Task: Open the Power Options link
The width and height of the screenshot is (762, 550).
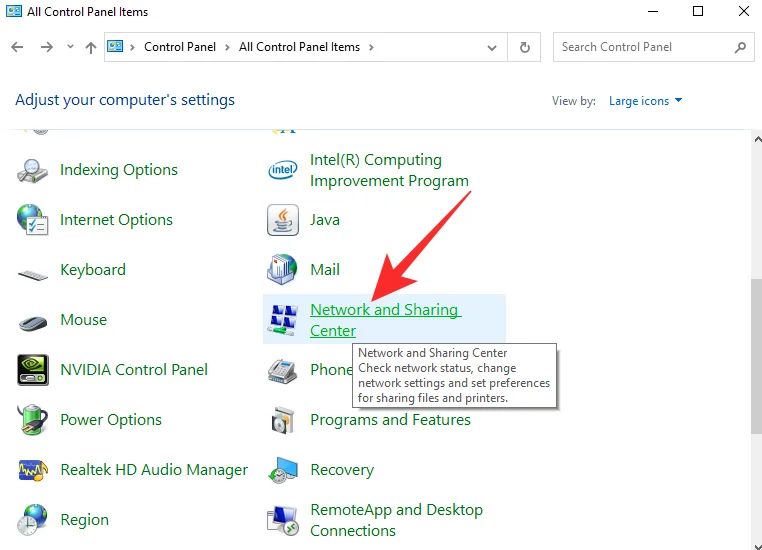Action: point(111,420)
